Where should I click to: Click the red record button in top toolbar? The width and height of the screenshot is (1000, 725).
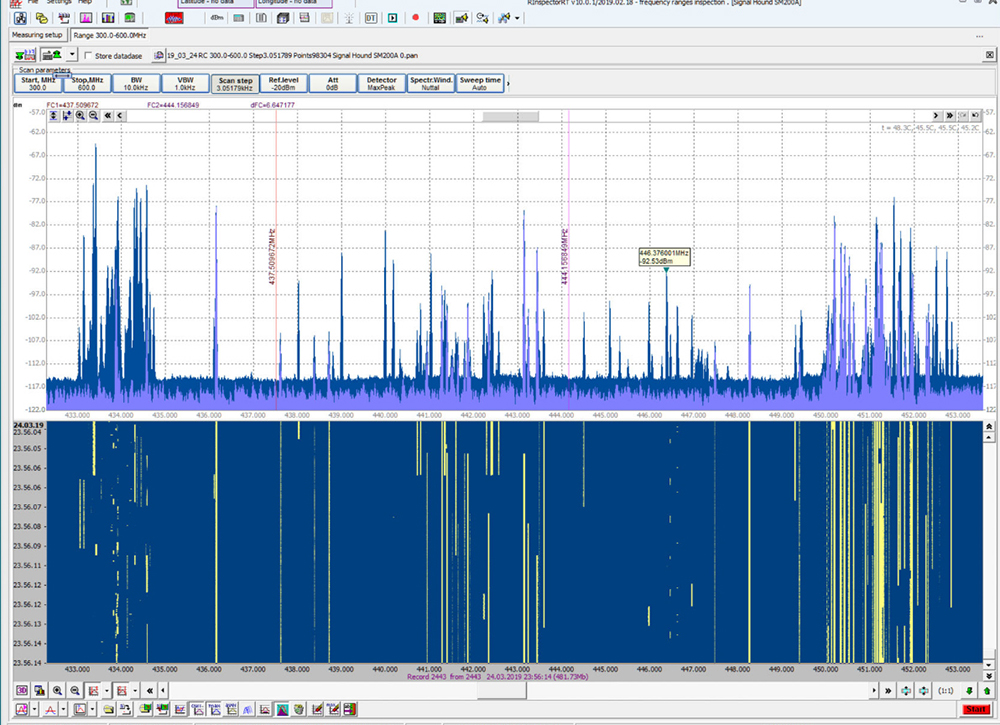click(415, 18)
